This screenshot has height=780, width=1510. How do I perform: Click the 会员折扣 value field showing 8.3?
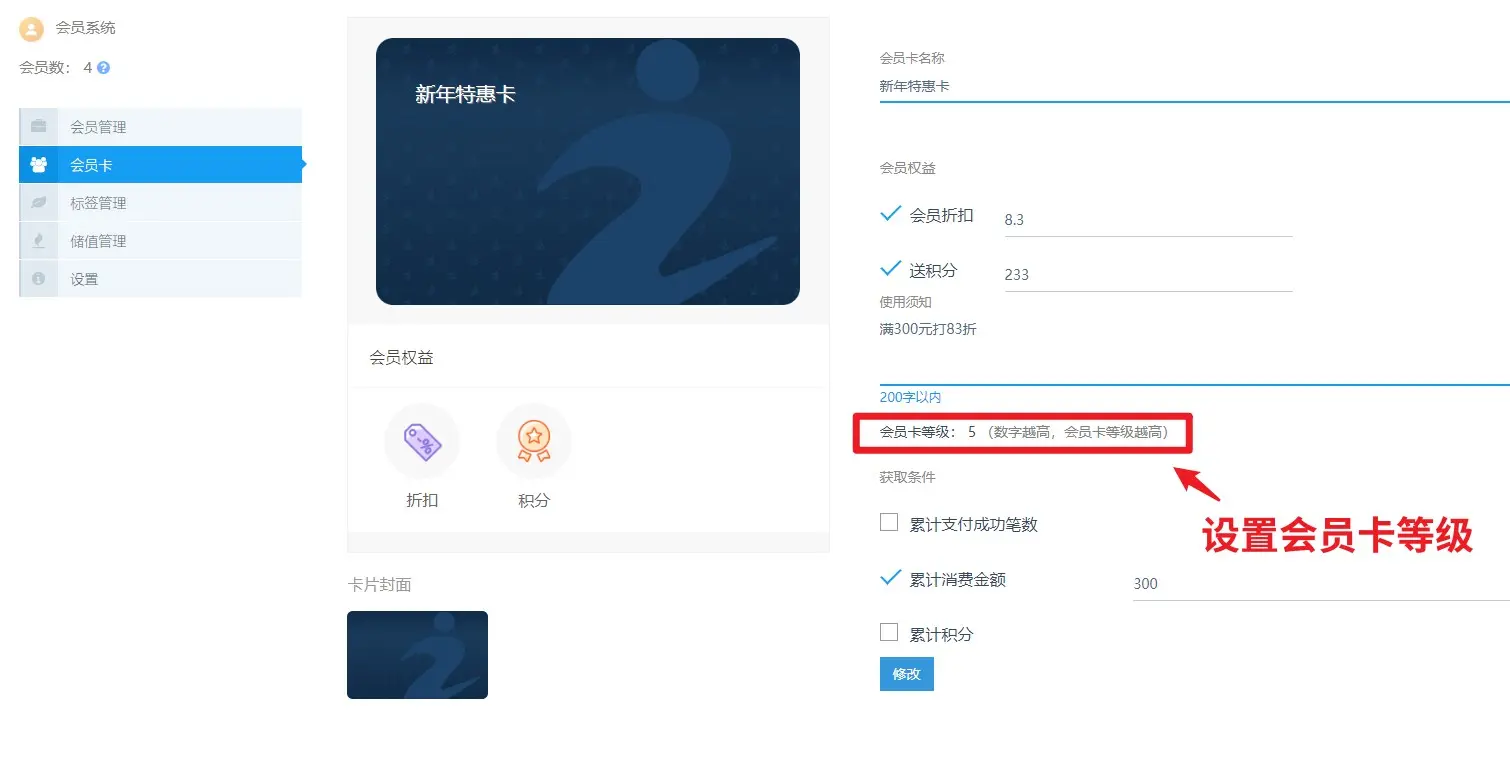pyautogui.click(x=1147, y=220)
